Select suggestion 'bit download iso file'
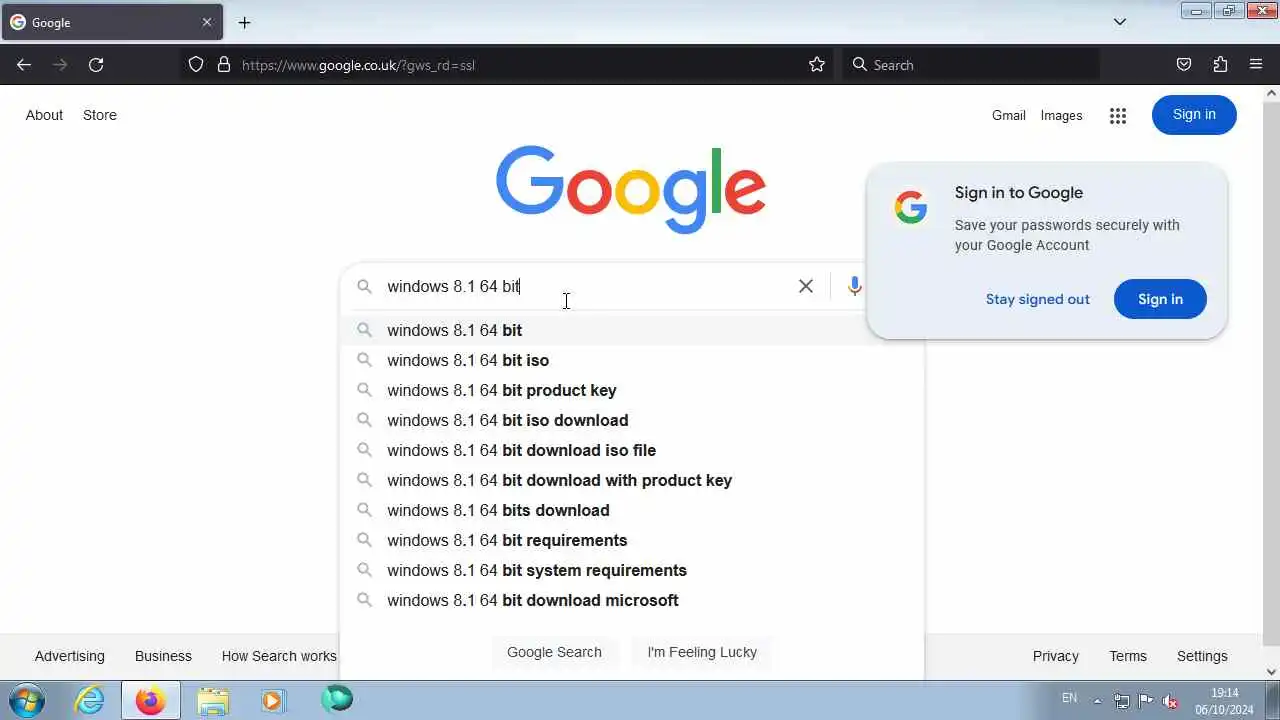The width and height of the screenshot is (1280, 720). click(x=632, y=450)
